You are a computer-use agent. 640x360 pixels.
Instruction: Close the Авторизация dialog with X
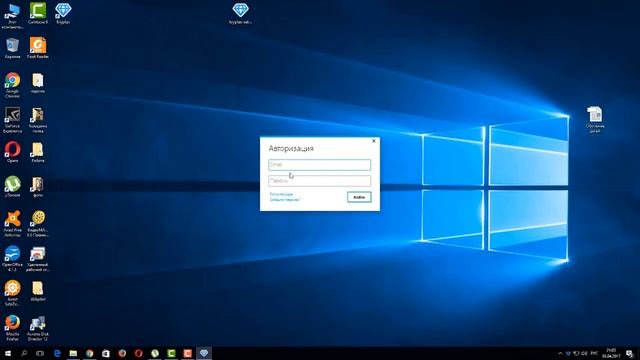tap(374, 141)
